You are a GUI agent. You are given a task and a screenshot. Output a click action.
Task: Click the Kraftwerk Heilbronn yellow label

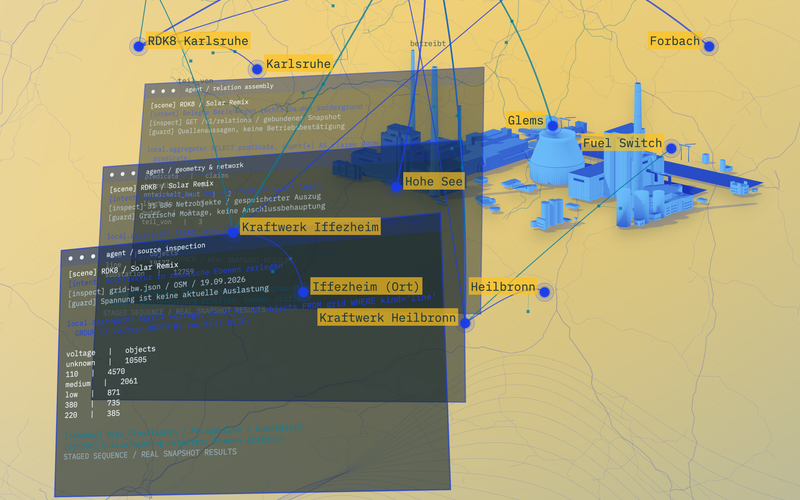pyautogui.click(x=387, y=318)
